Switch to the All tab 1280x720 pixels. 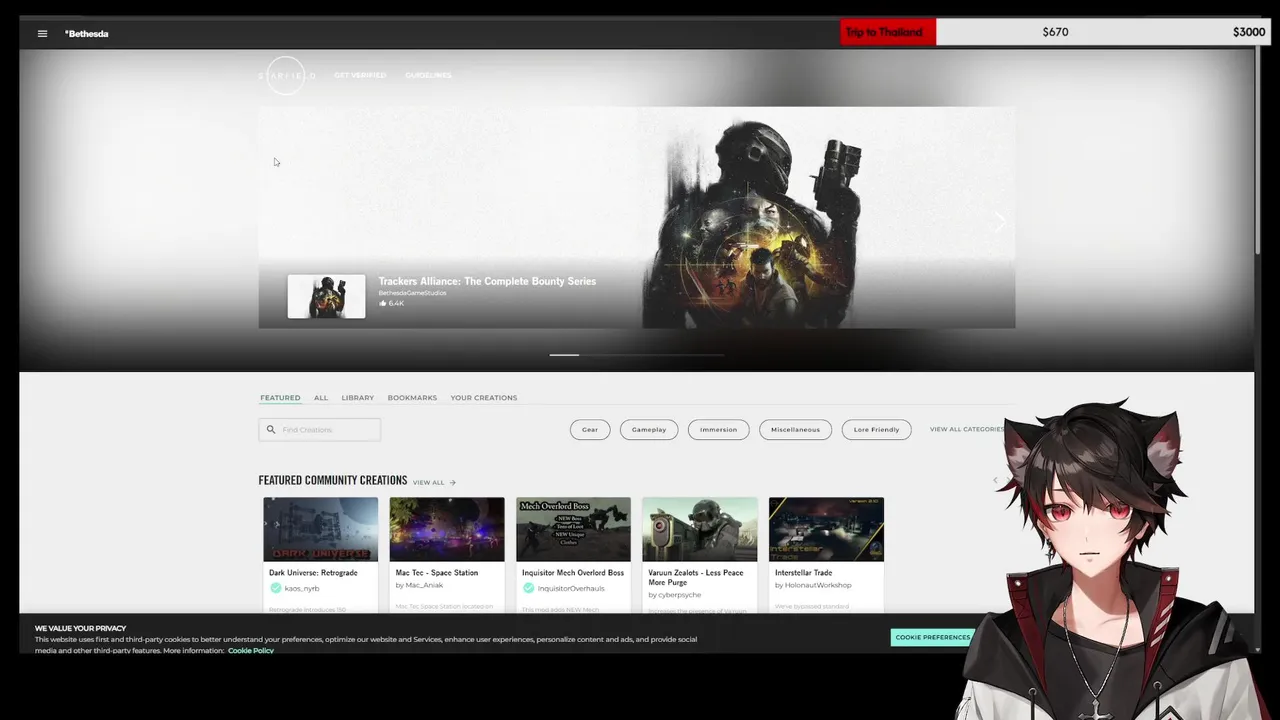pos(321,398)
